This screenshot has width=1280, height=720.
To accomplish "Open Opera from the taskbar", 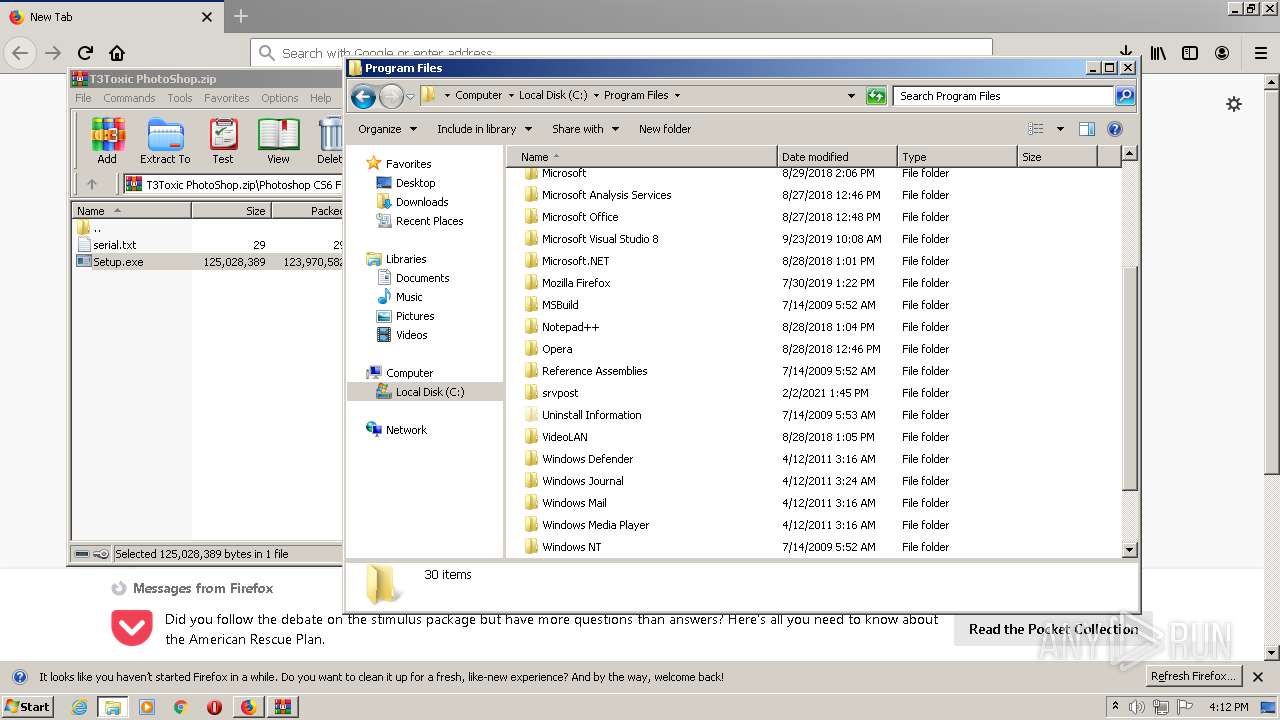I will (x=214, y=707).
